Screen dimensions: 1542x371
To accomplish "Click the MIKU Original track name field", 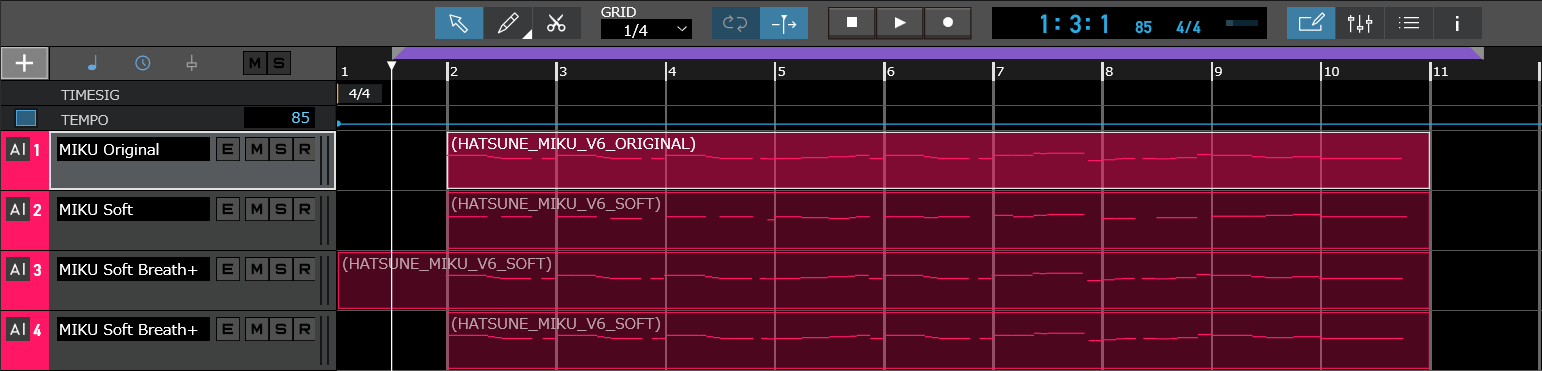I will pos(133,150).
